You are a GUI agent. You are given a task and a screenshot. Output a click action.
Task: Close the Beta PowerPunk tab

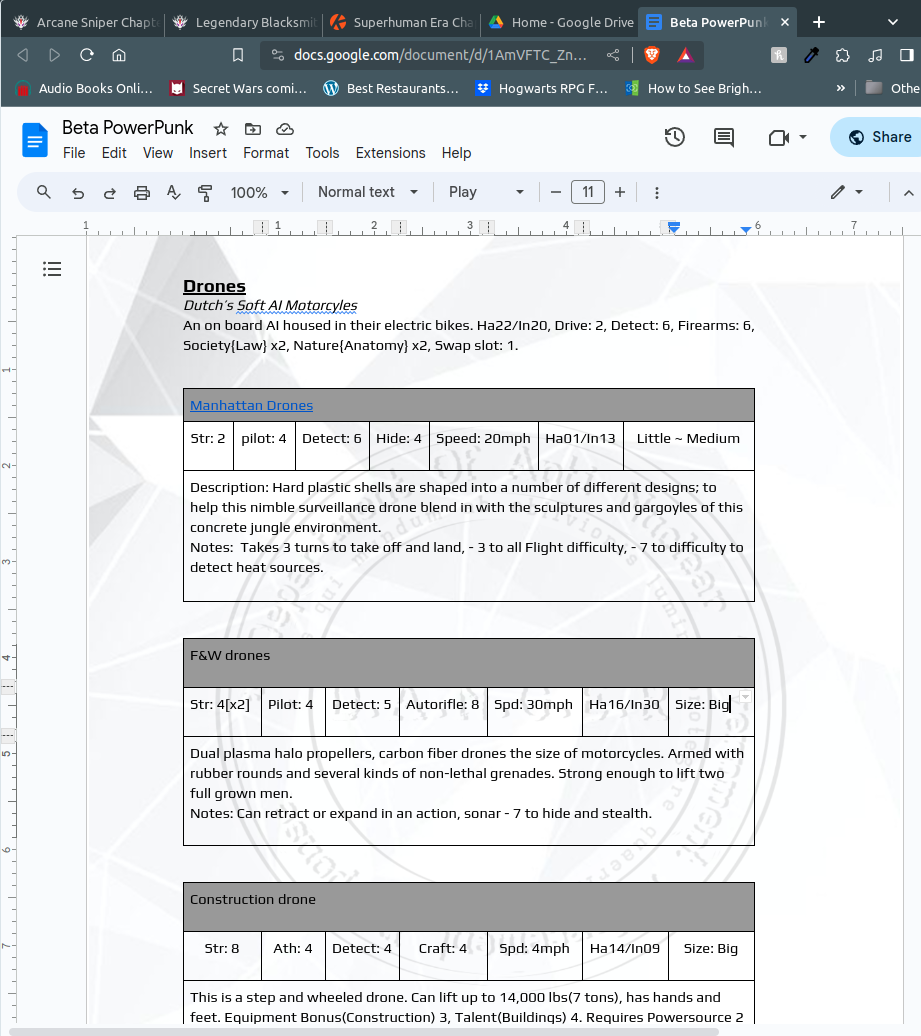coord(785,22)
